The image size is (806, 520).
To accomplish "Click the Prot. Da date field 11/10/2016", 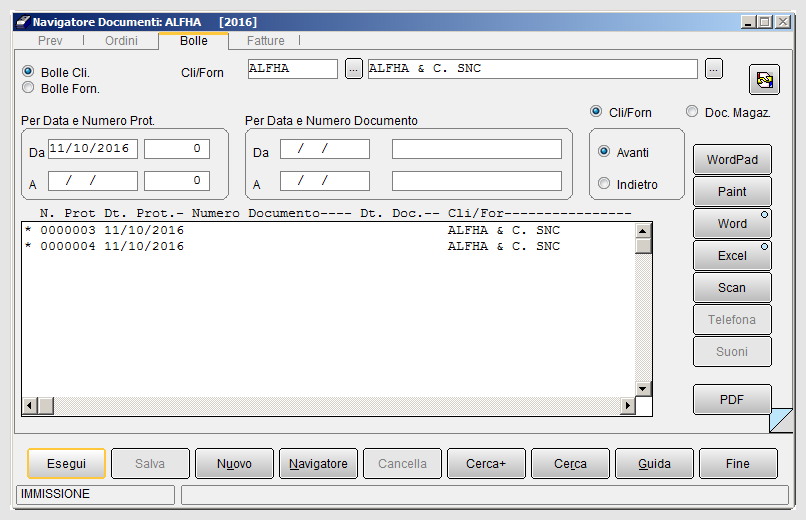I will [x=93, y=149].
